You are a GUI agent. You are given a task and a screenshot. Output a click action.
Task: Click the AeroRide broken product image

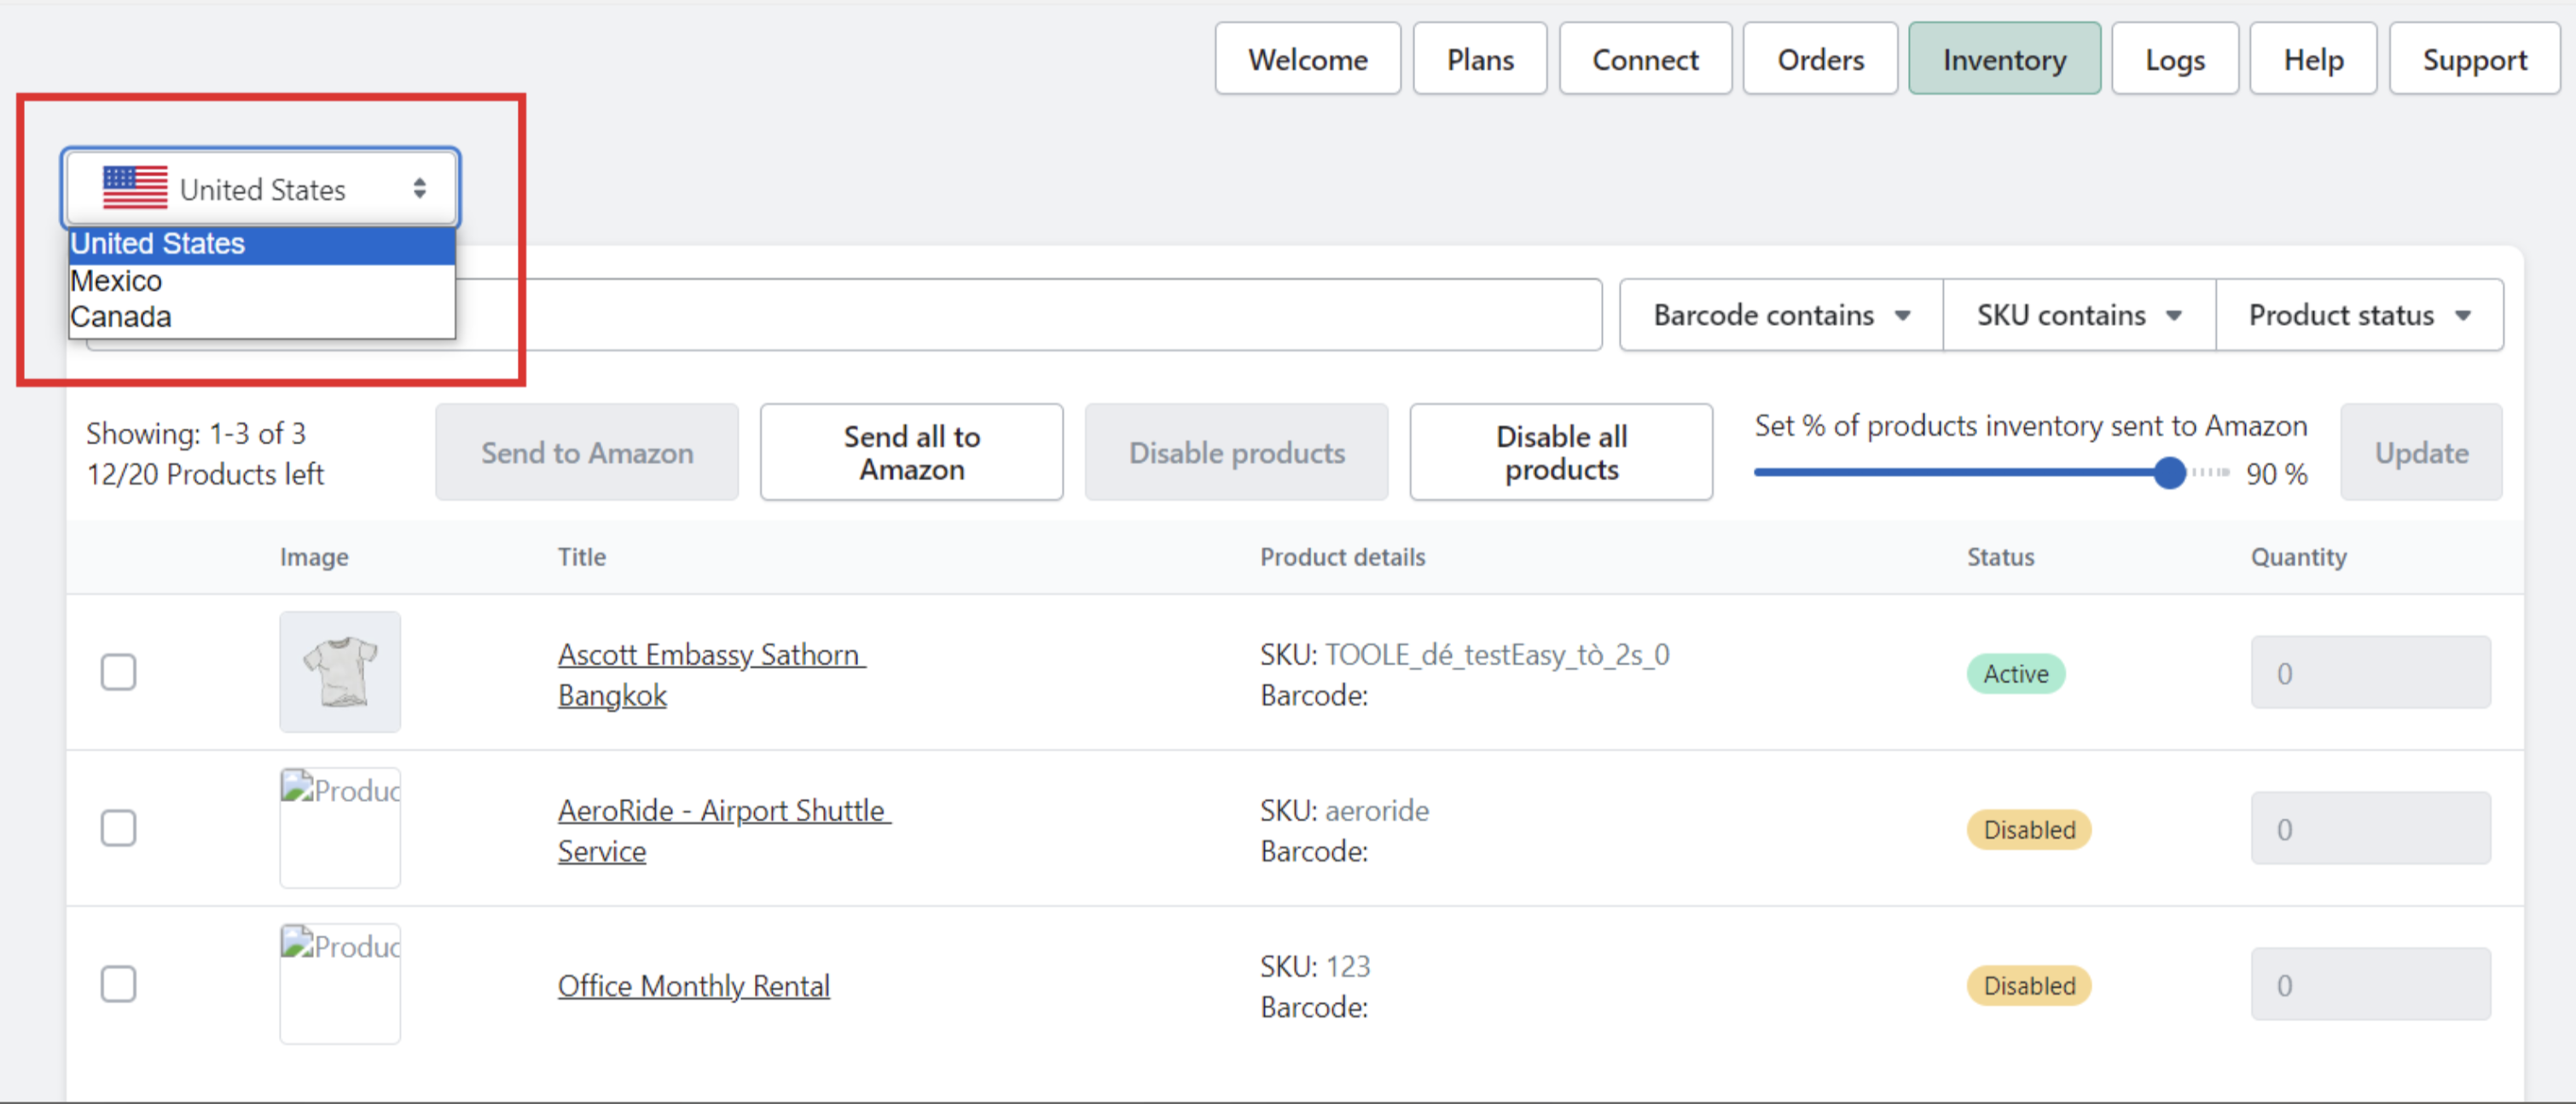coord(340,827)
